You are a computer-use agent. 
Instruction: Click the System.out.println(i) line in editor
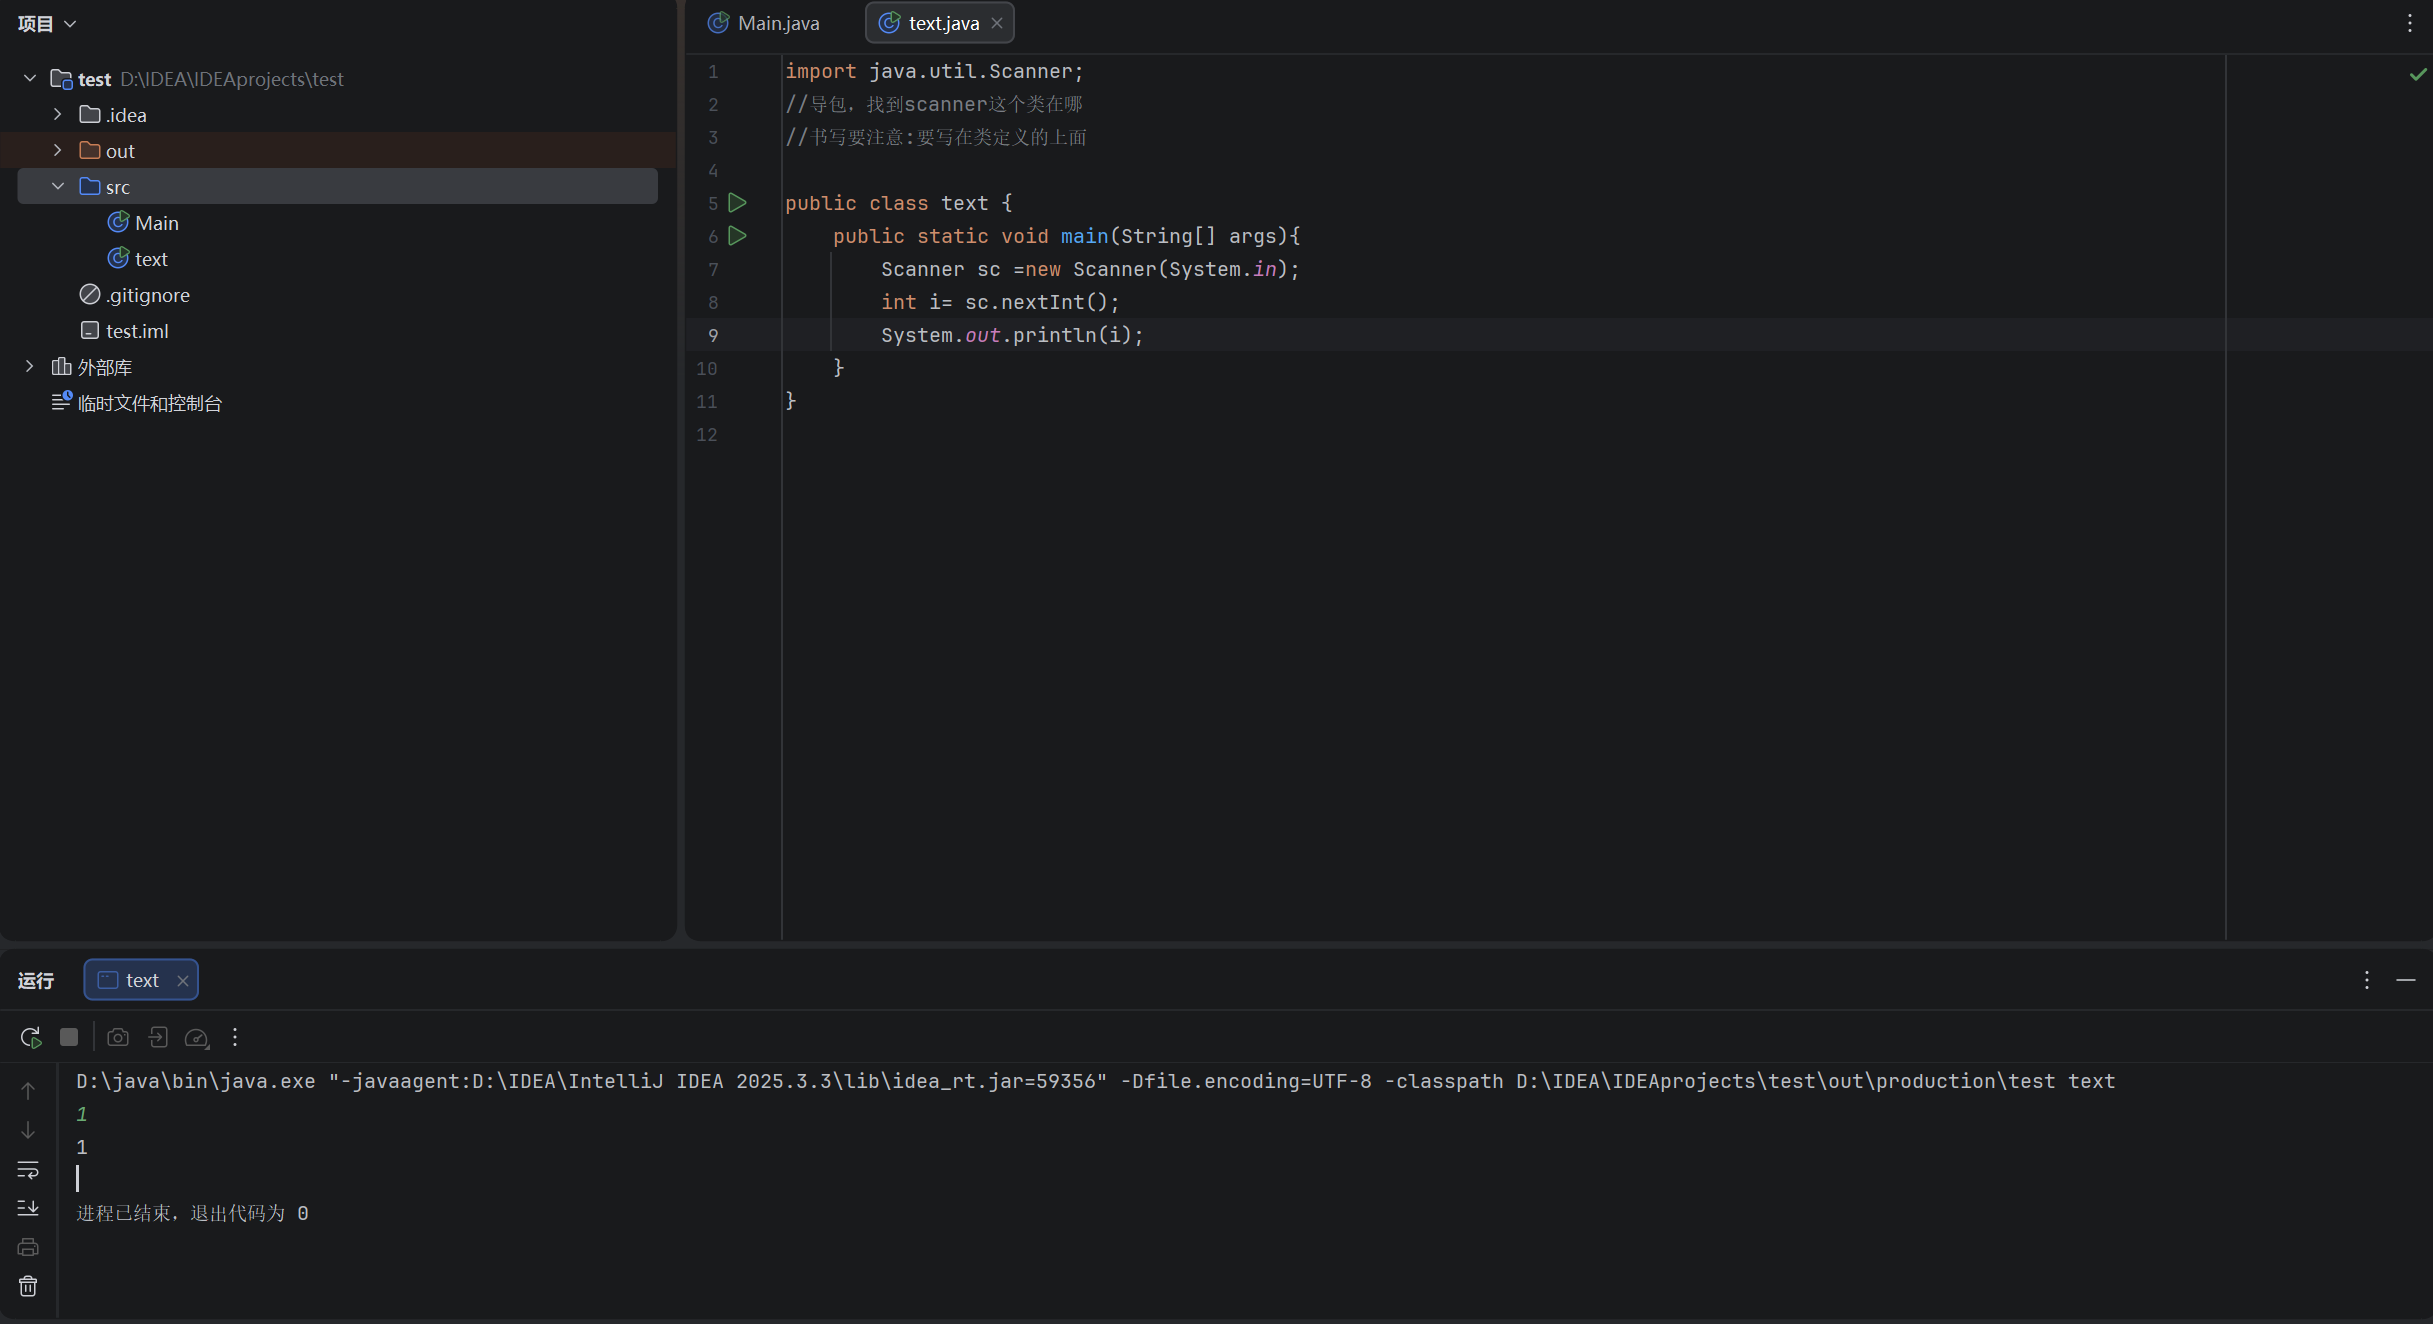click(1012, 335)
